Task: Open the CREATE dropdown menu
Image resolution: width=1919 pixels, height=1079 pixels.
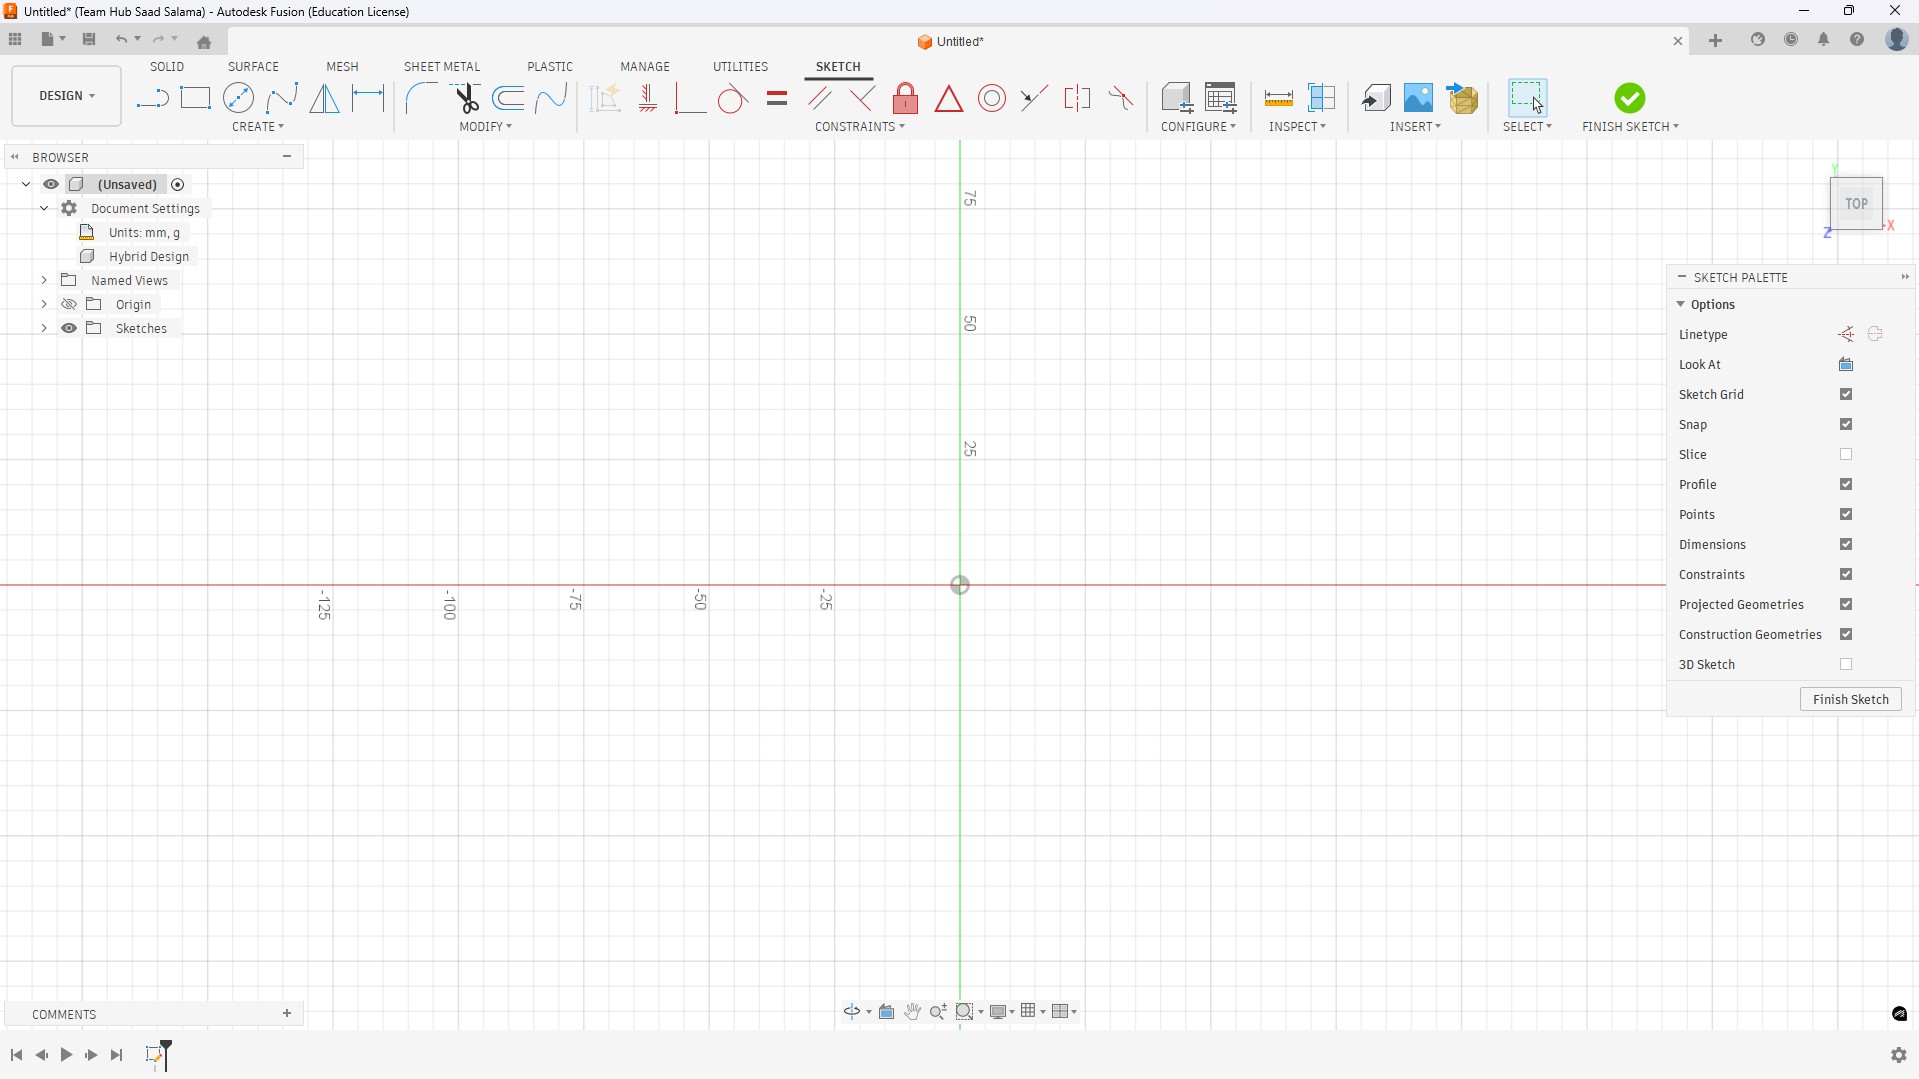Action: coord(258,127)
